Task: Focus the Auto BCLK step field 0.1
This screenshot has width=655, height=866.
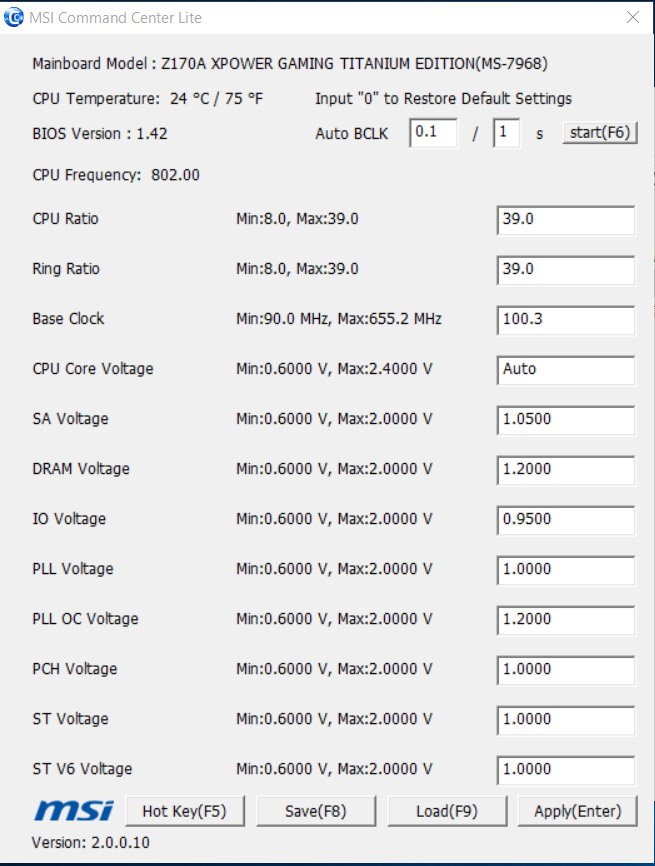Action: (434, 133)
